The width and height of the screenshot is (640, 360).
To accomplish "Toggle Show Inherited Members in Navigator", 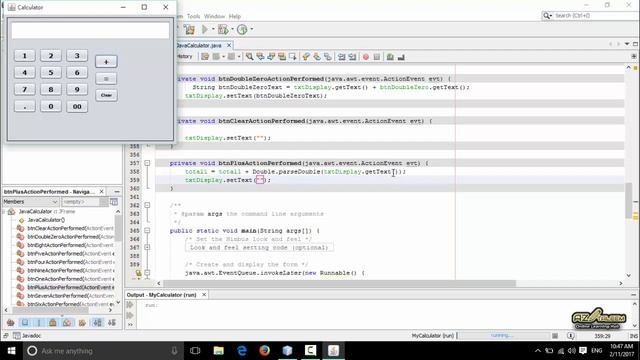I will [x=11, y=323].
